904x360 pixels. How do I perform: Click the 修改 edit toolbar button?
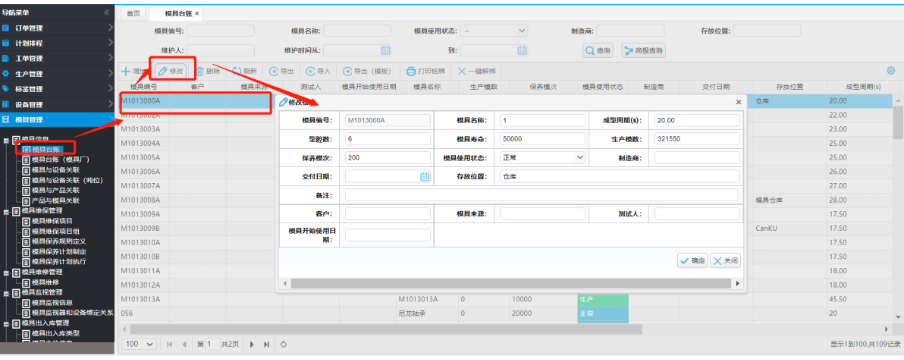pyautogui.click(x=171, y=72)
